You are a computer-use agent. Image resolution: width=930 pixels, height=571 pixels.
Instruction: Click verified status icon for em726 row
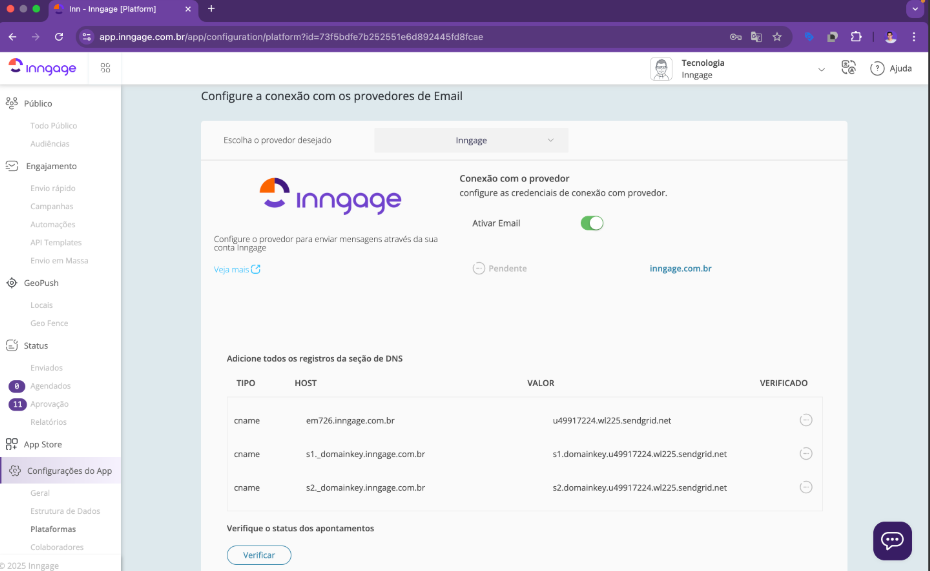coord(805,420)
